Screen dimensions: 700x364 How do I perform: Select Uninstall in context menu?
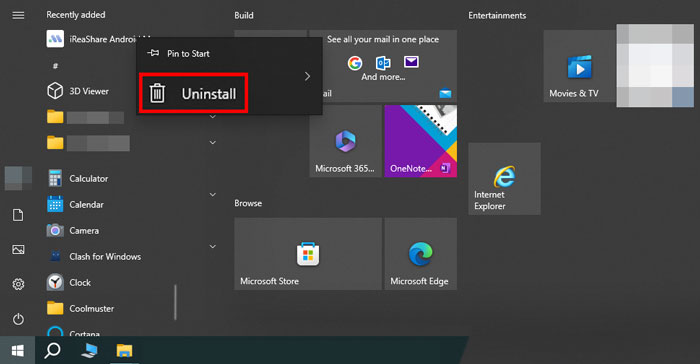tap(193, 93)
